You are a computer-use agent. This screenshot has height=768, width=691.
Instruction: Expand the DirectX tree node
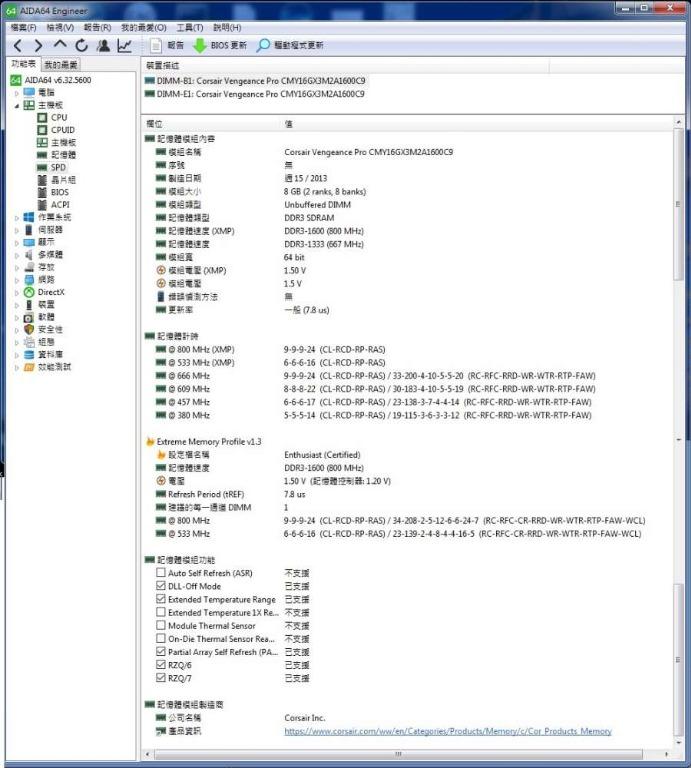17,292
